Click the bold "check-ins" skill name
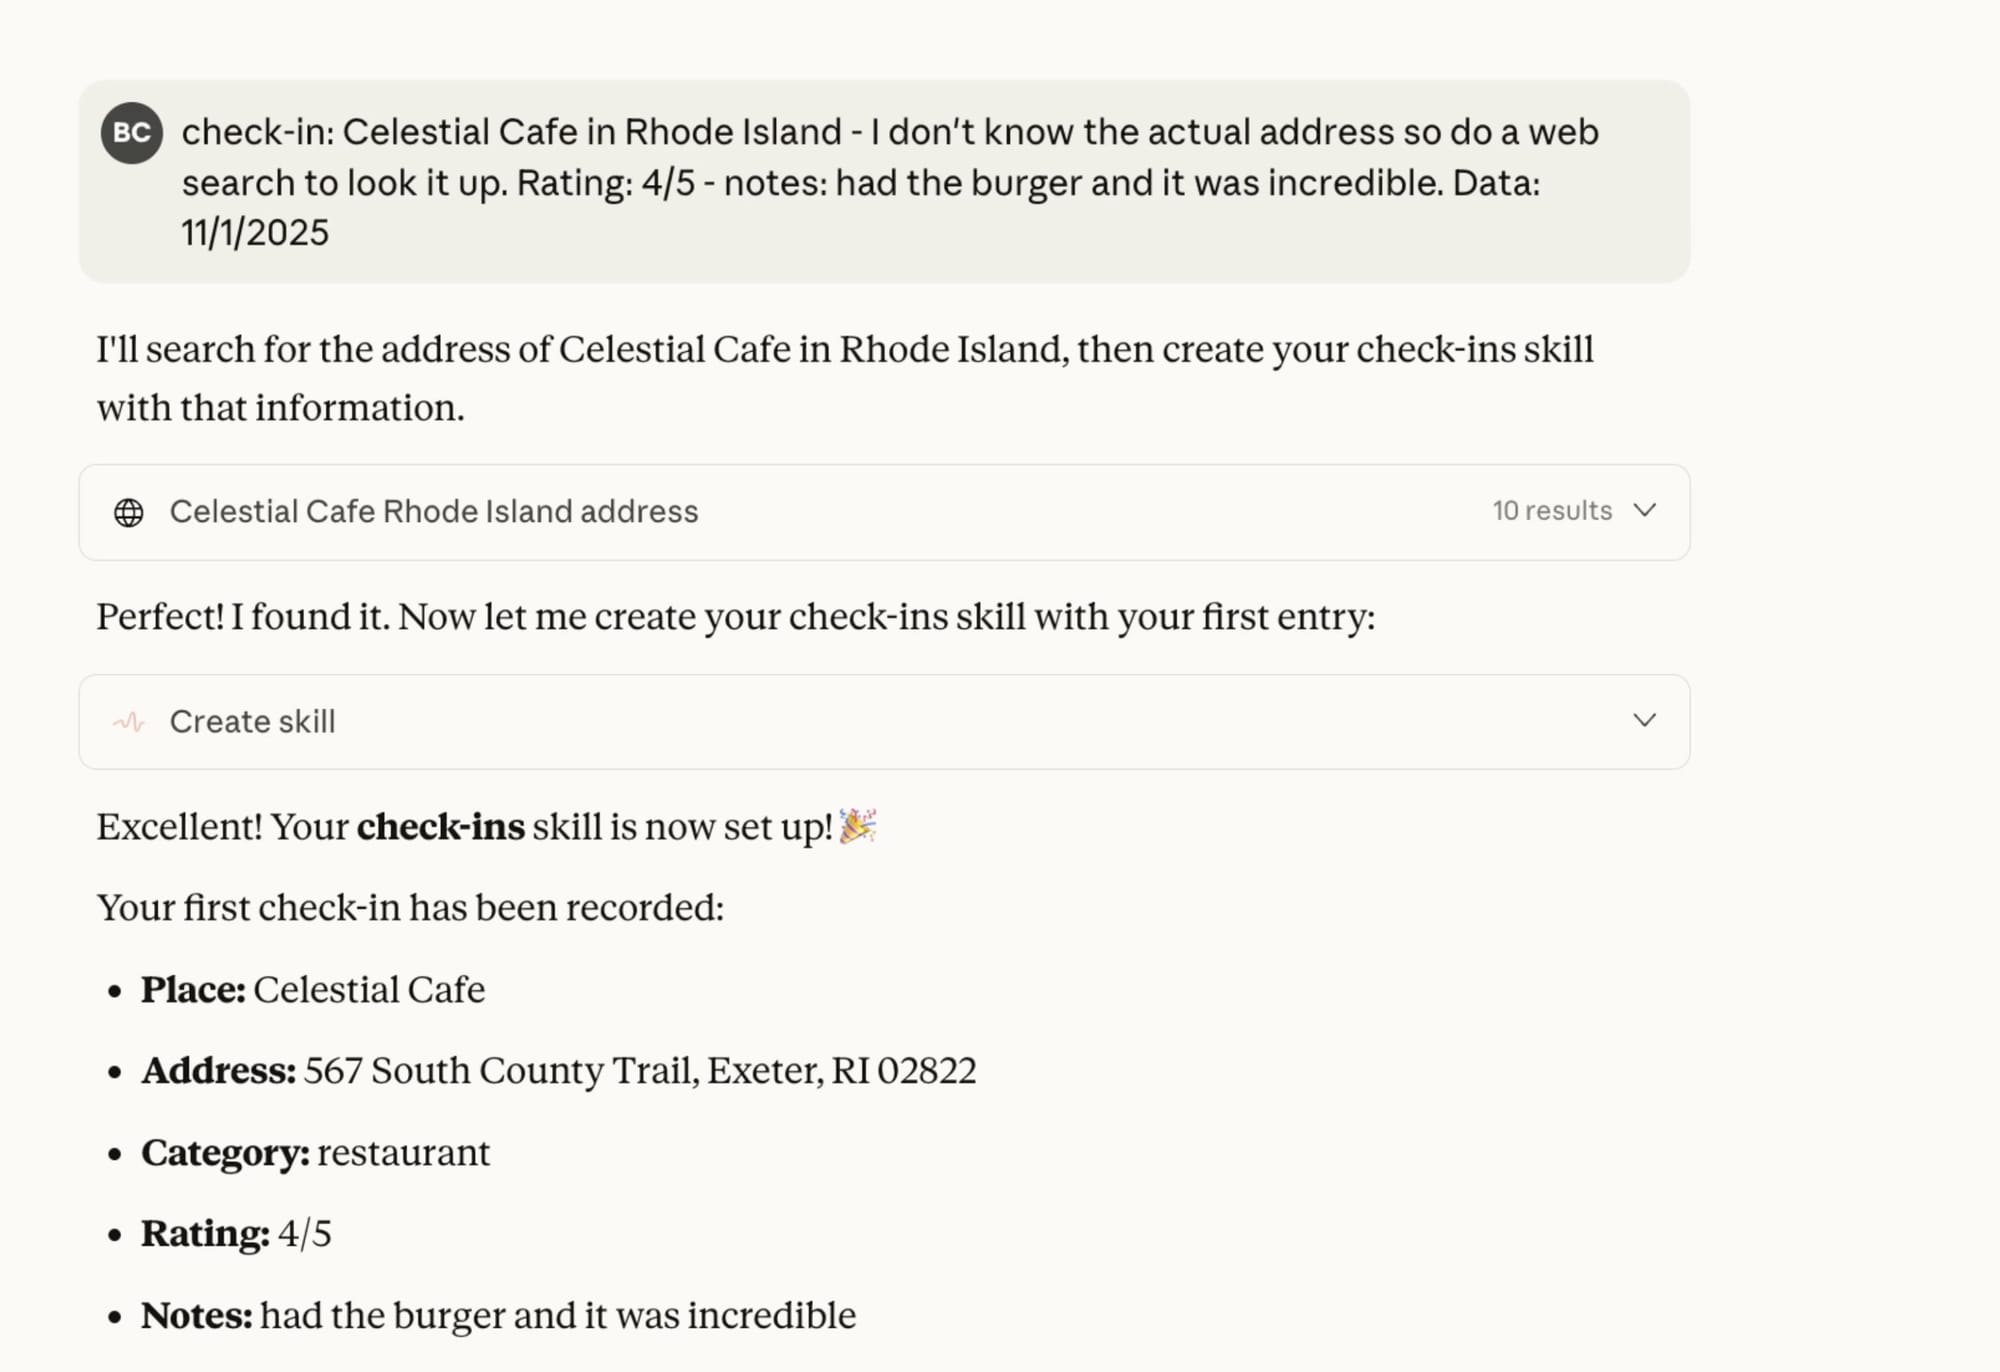The image size is (2000, 1372). pos(440,827)
